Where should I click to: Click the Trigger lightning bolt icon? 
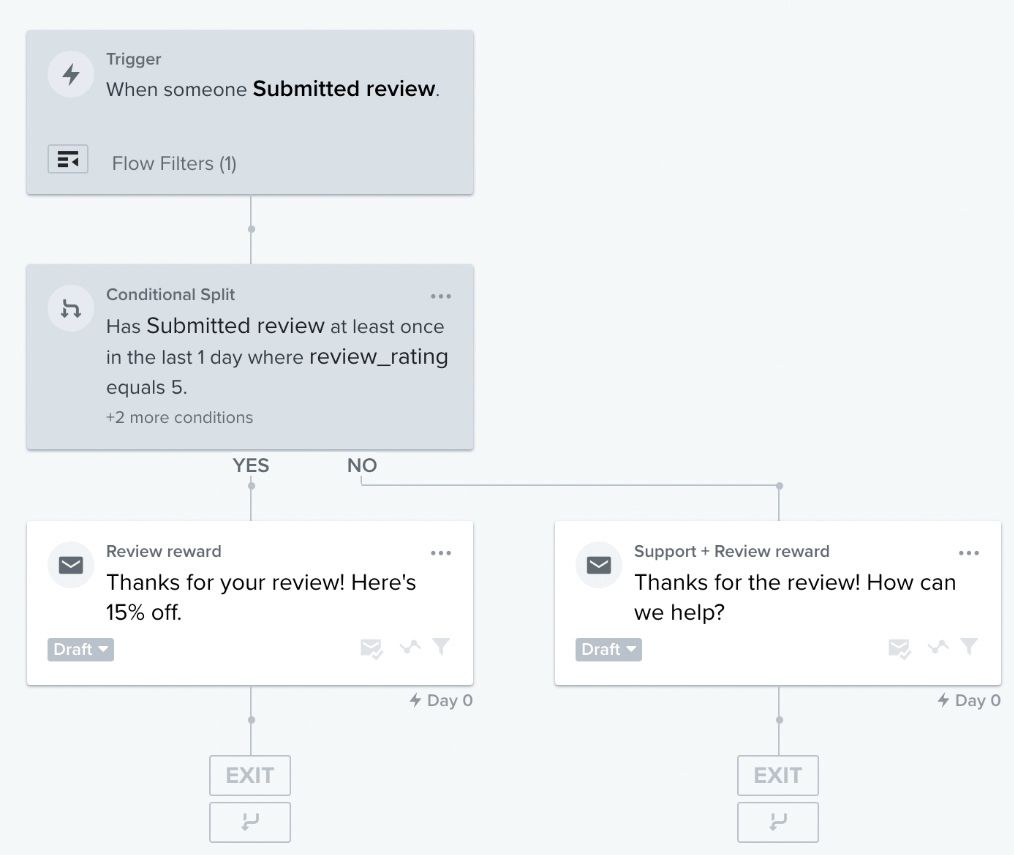click(70, 73)
